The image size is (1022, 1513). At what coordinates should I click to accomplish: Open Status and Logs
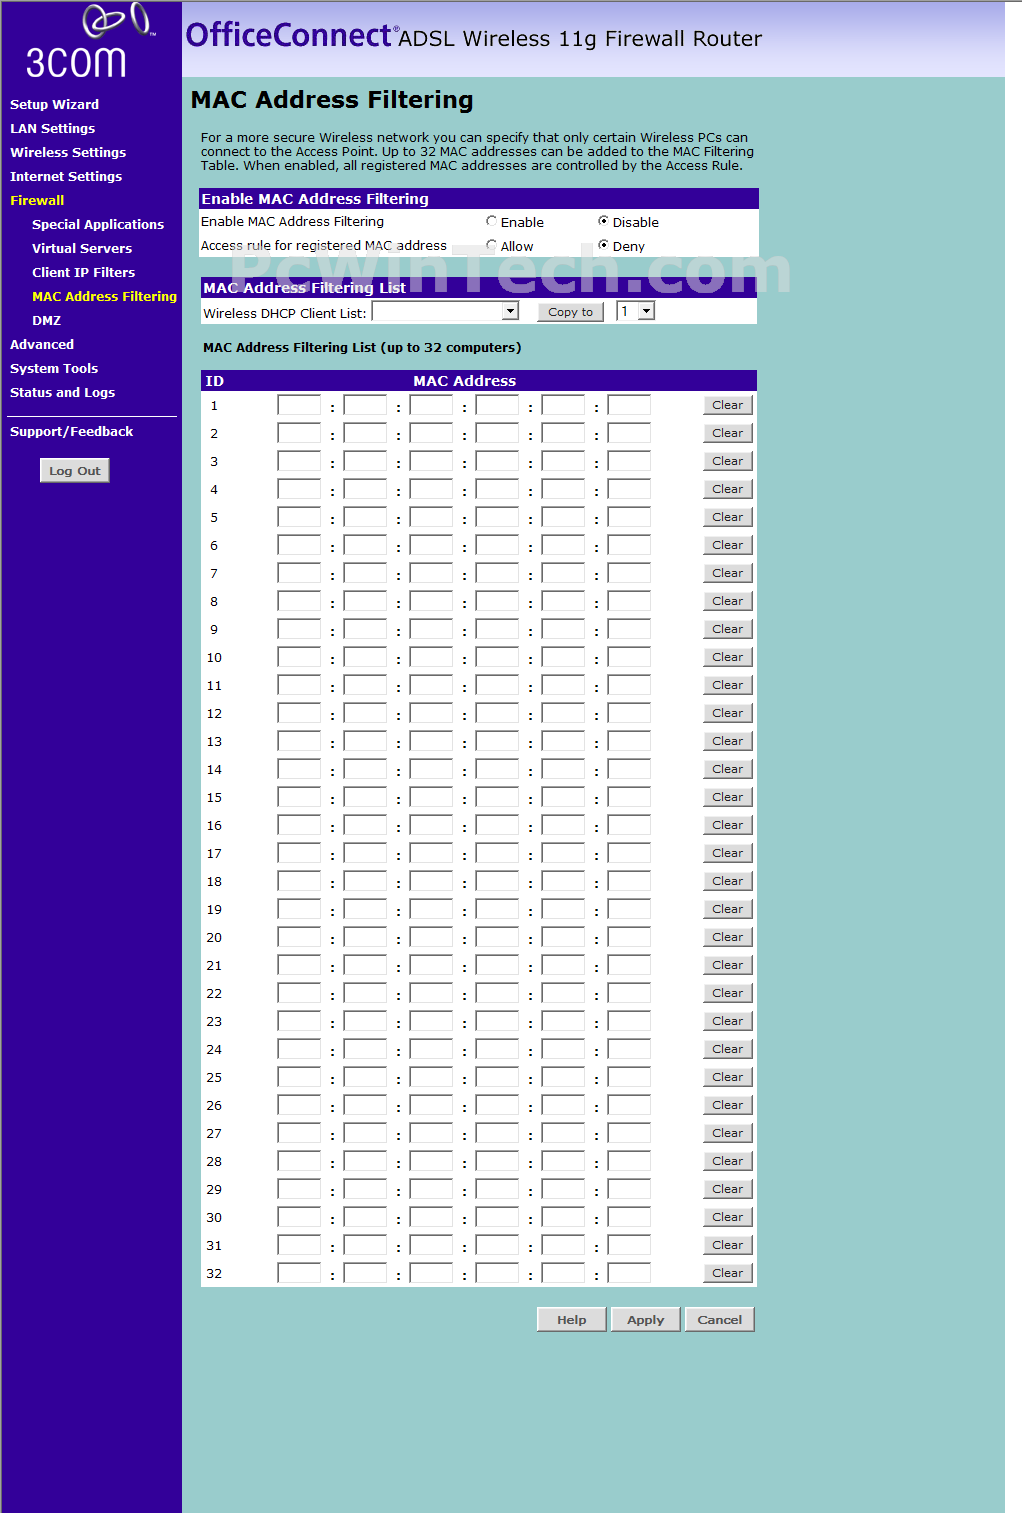point(62,392)
